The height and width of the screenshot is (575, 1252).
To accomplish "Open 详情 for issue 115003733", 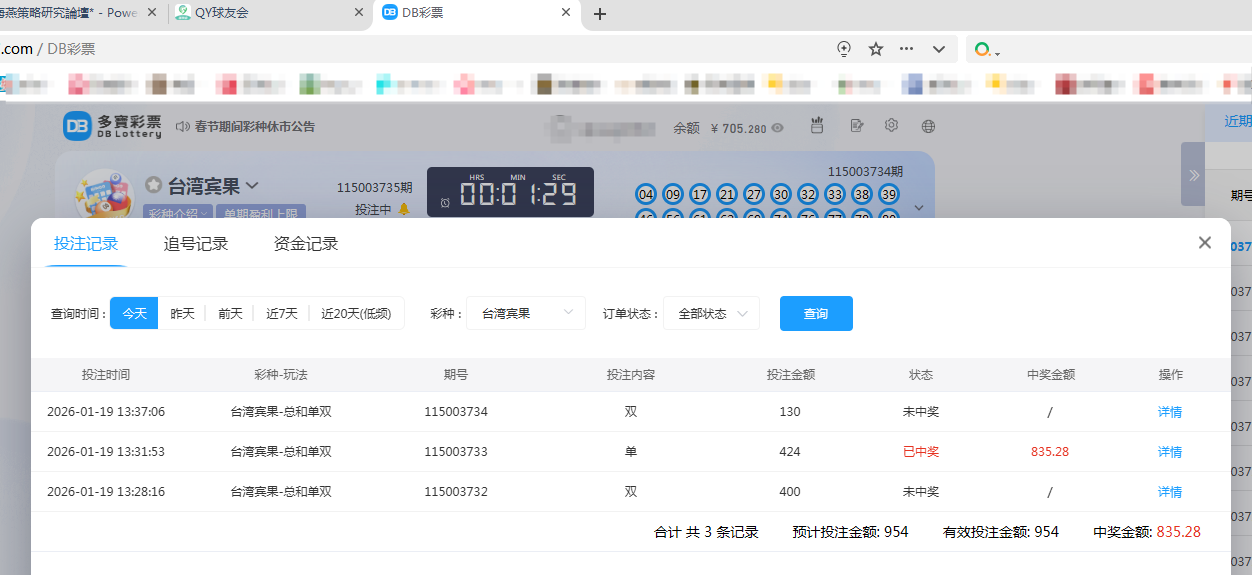I will (1170, 452).
